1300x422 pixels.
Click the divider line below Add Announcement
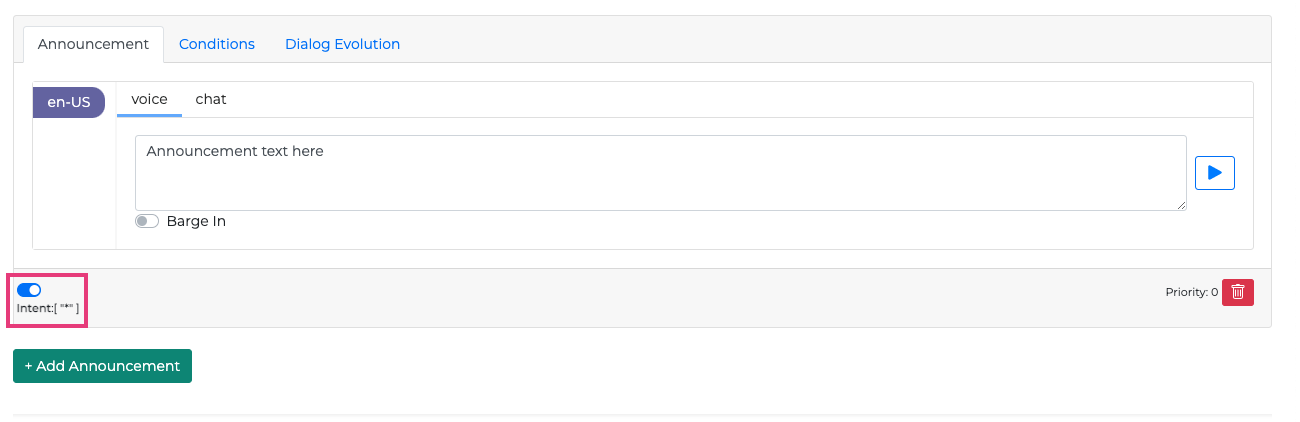[640, 414]
